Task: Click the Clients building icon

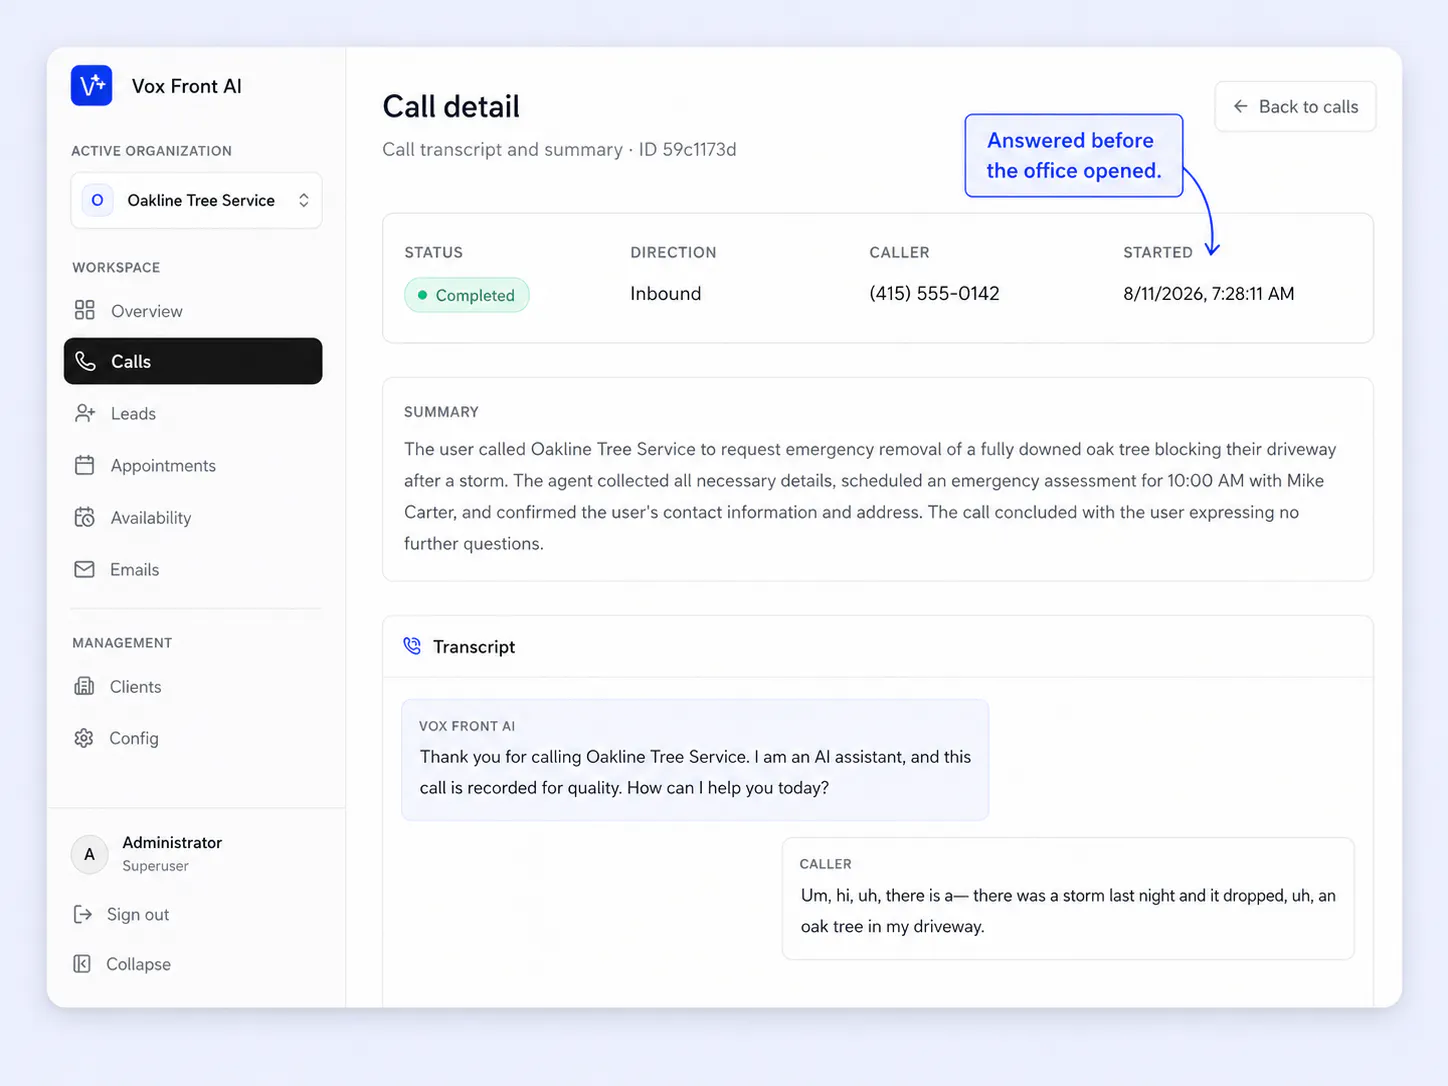Action: click(85, 686)
